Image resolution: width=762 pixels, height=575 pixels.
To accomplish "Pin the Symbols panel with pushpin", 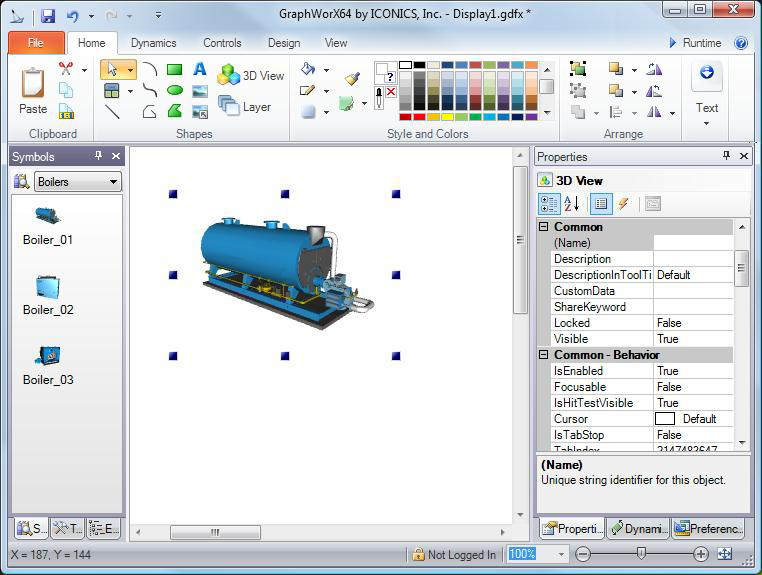I will tap(98, 156).
